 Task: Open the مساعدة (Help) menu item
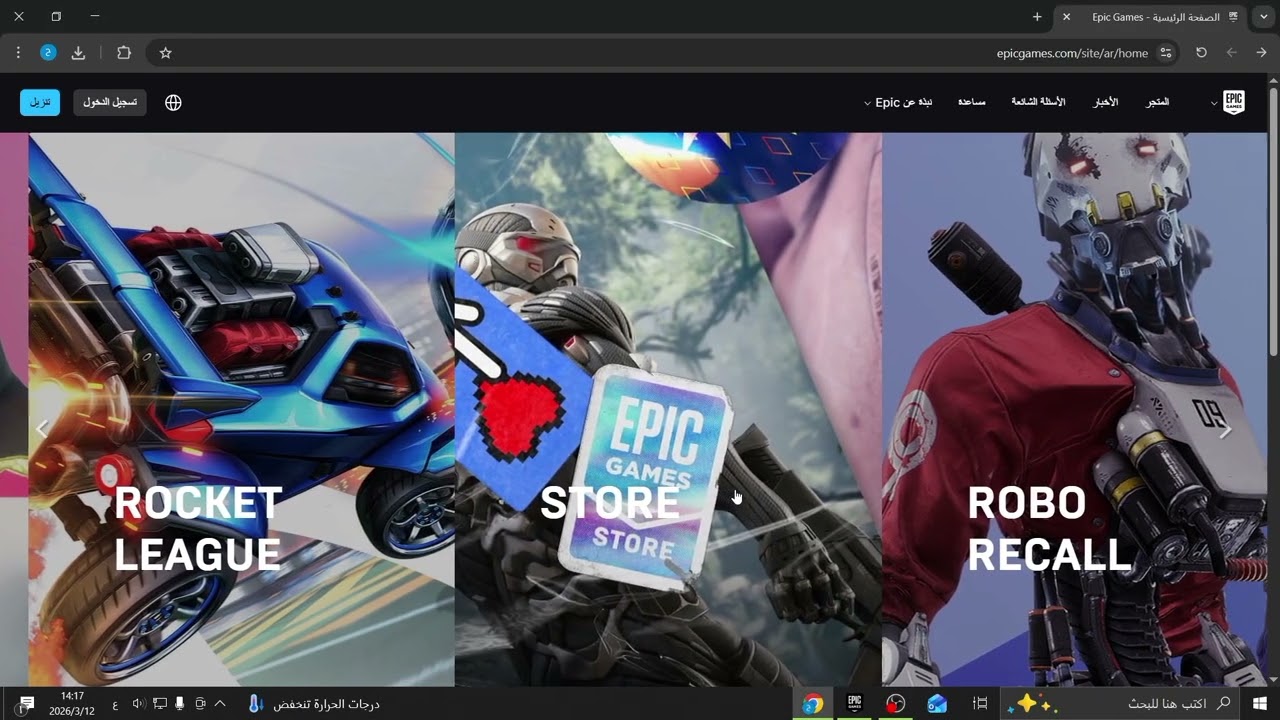tap(972, 102)
